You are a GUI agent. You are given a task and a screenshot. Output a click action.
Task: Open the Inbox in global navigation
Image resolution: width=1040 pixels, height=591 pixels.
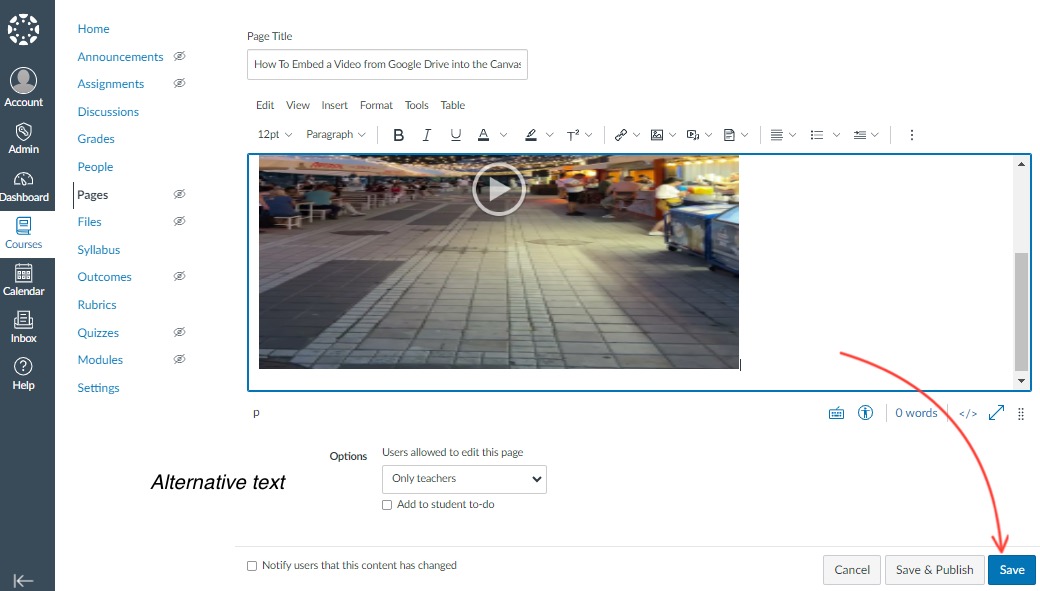click(x=23, y=326)
